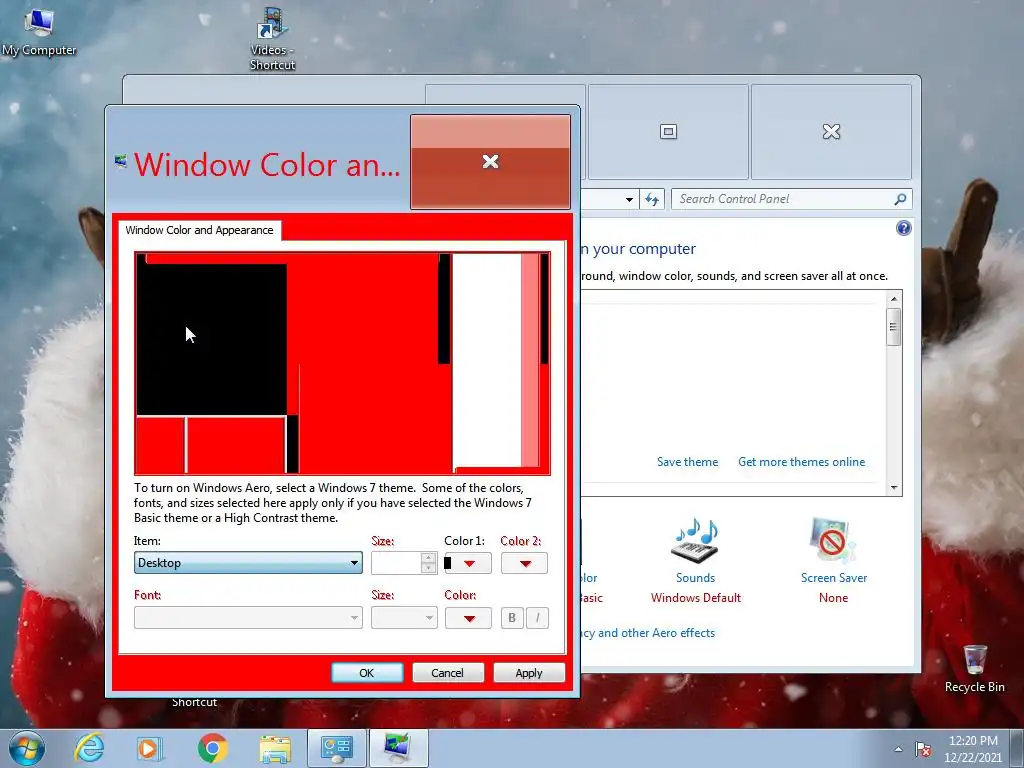Refresh the Control Panel address bar
1024x768 pixels.
652,199
